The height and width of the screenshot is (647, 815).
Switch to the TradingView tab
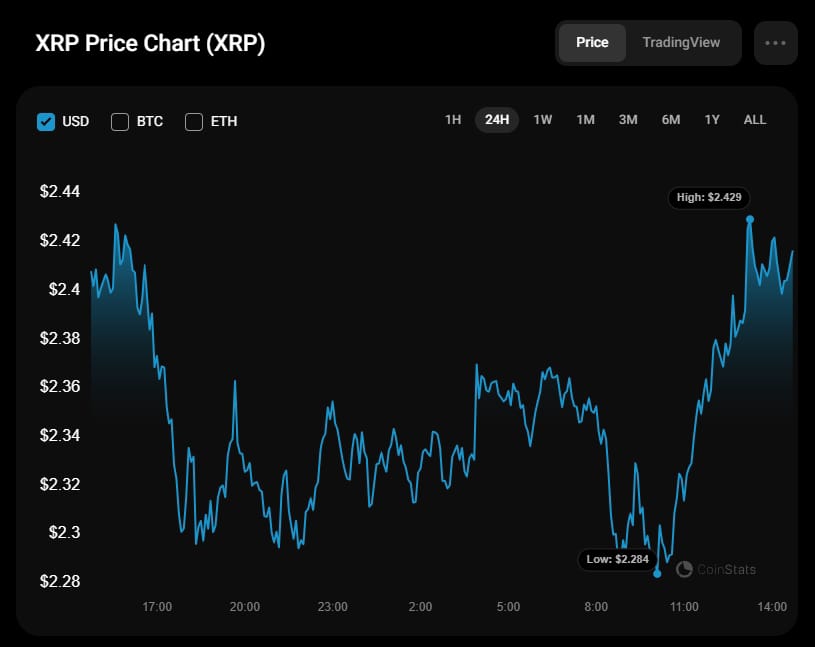(x=681, y=43)
